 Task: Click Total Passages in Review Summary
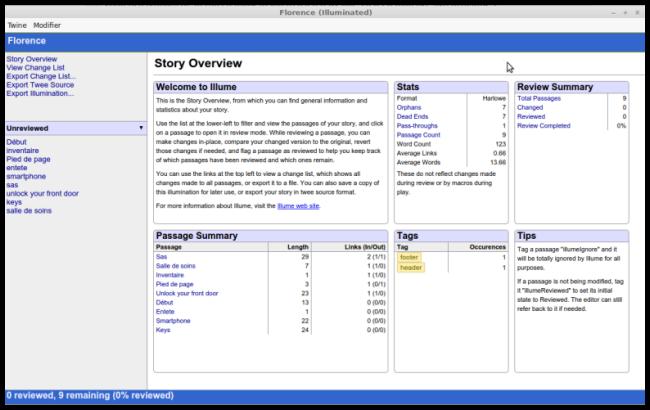pyautogui.click(x=538, y=98)
